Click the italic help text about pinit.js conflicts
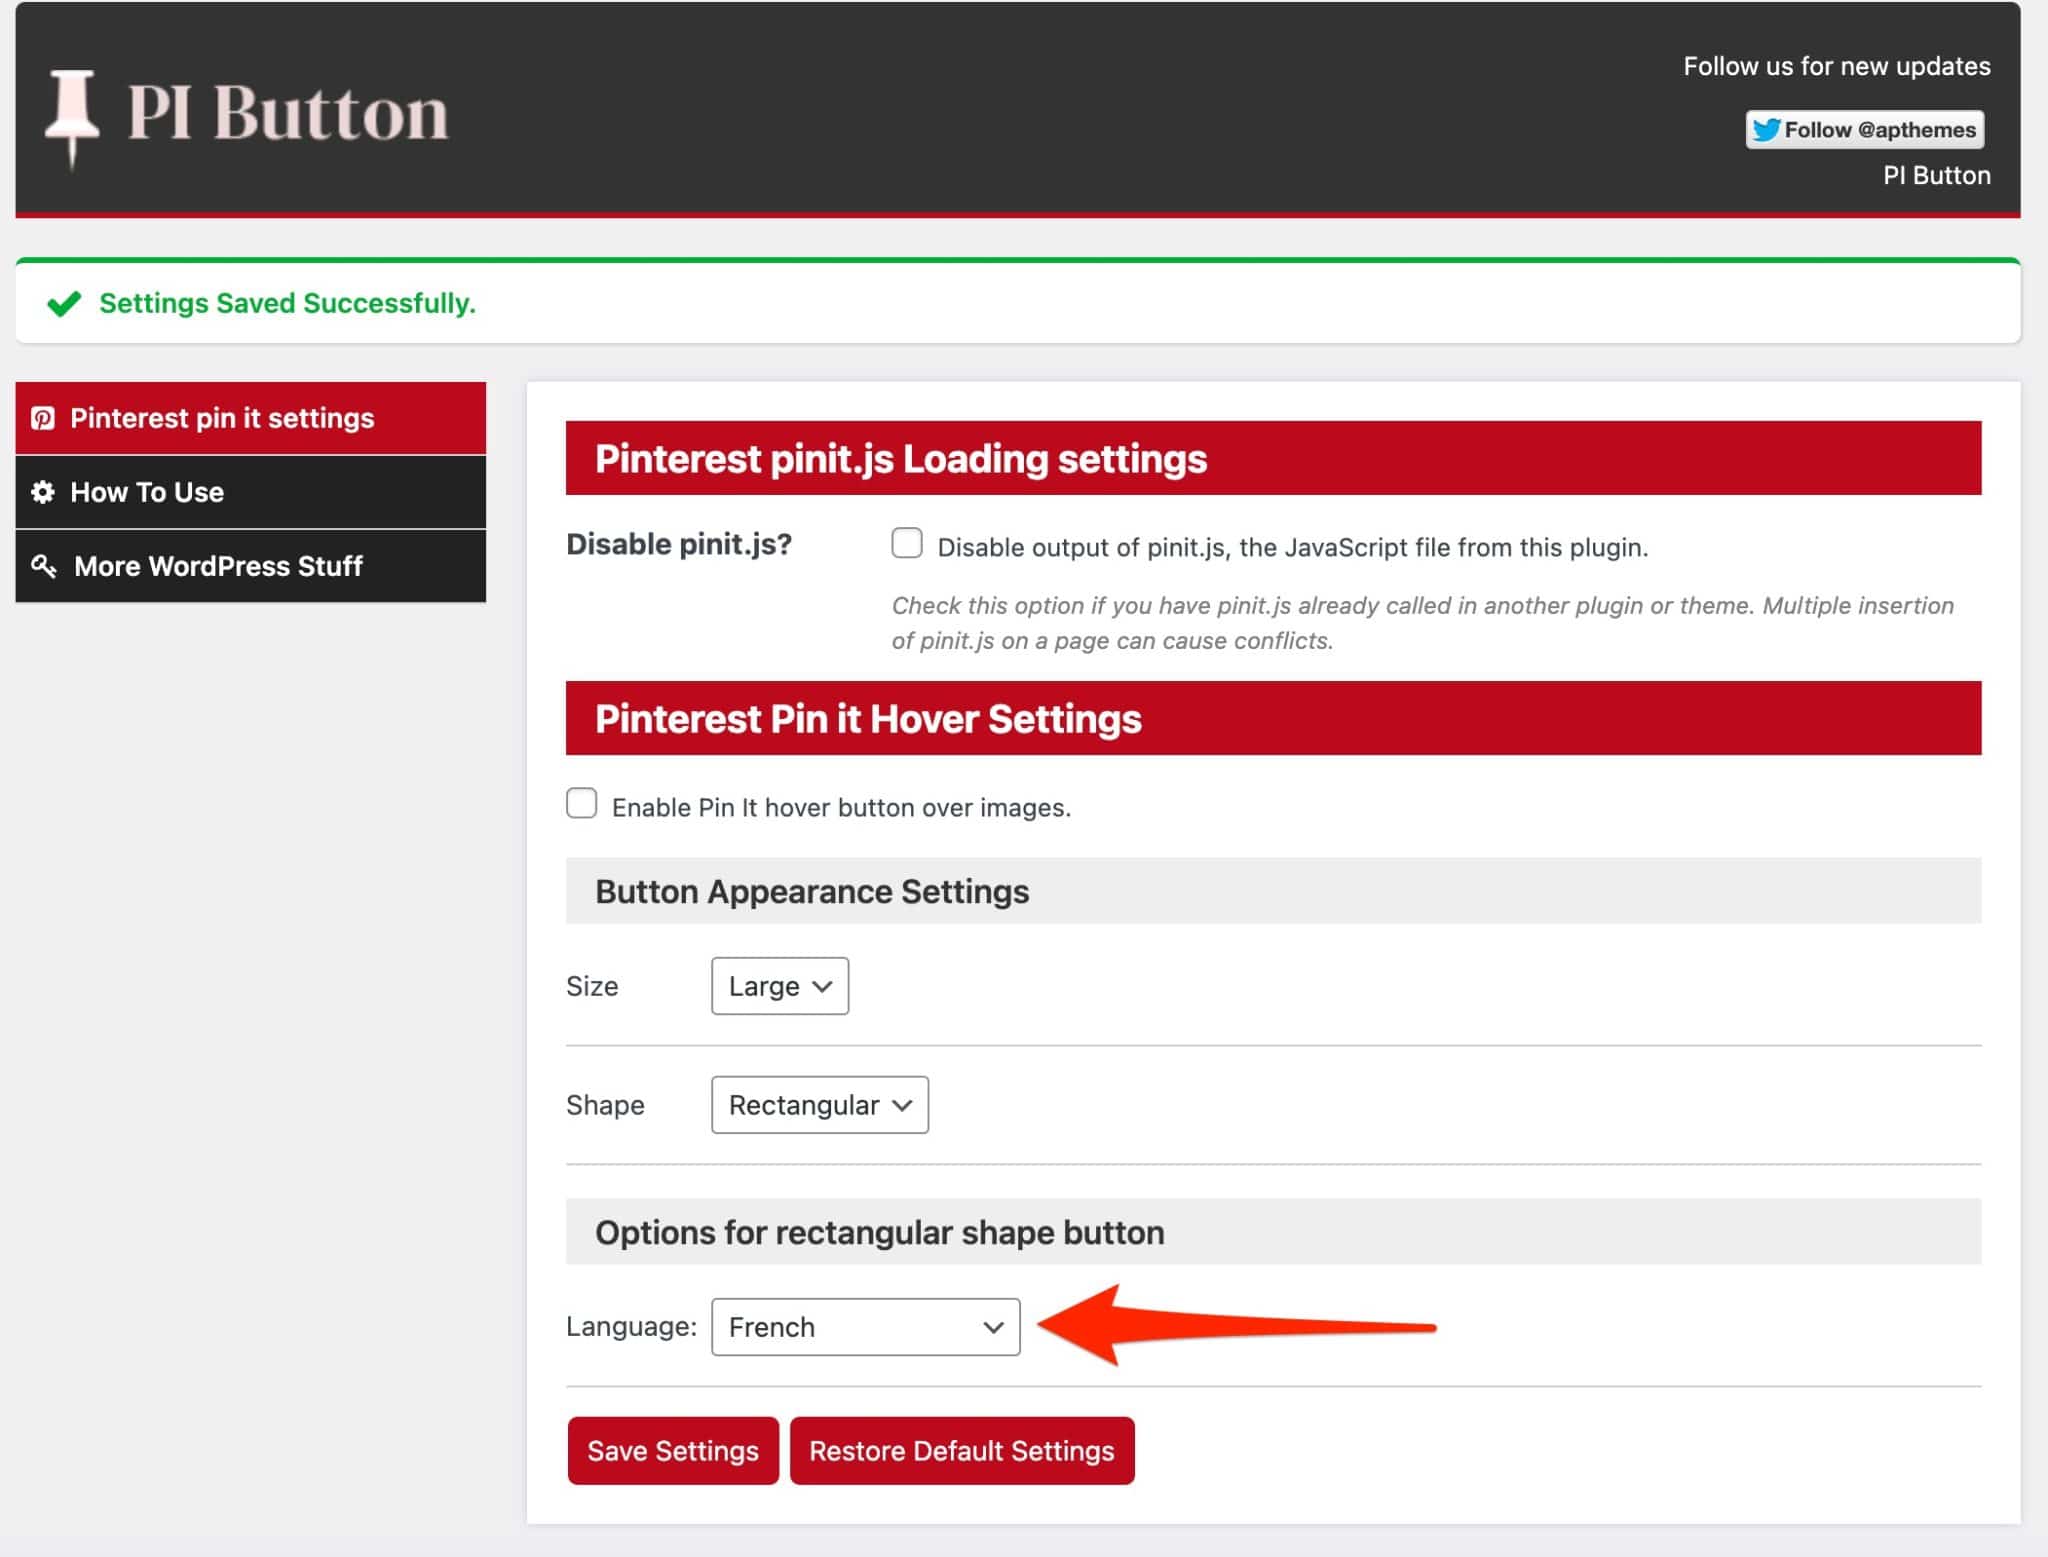Viewport: 2048px width, 1557px height. point(1423,623)
